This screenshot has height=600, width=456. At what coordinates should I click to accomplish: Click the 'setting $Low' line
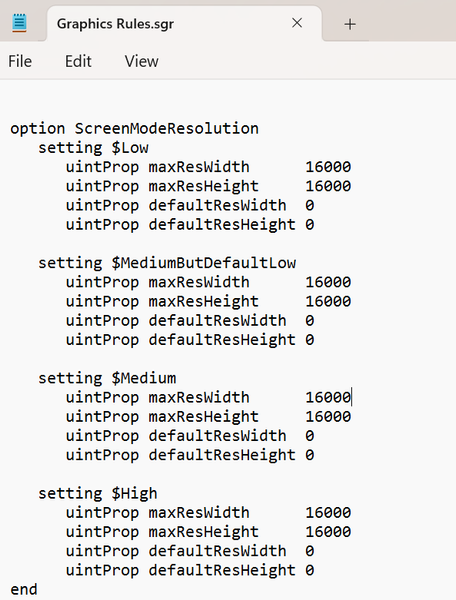coord(93,148)
